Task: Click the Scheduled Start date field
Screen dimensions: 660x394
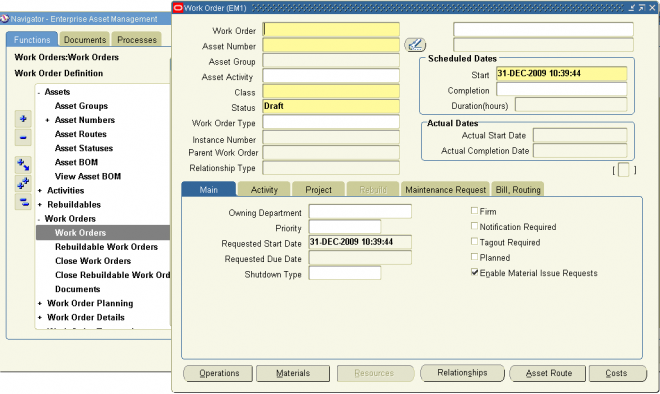Action: [x=562, y=74]
